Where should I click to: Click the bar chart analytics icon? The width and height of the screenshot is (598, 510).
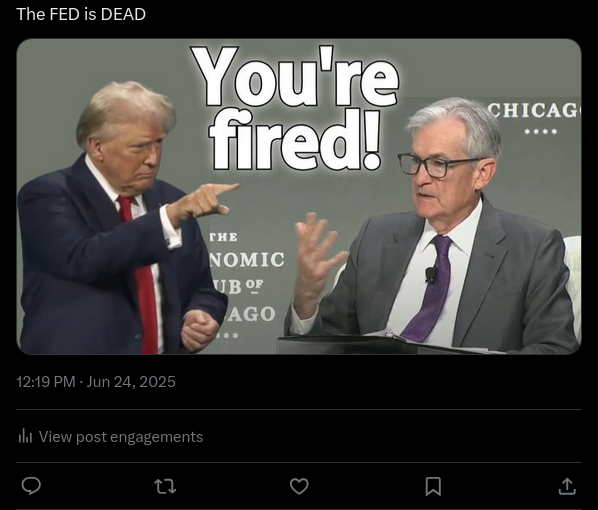click(x=25, y=436)
